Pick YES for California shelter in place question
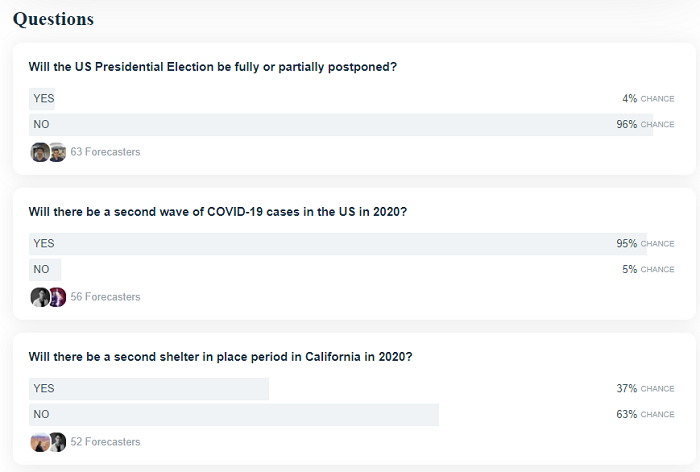The height and width of the screenshot is (472, 700). [x=352, y=389]
